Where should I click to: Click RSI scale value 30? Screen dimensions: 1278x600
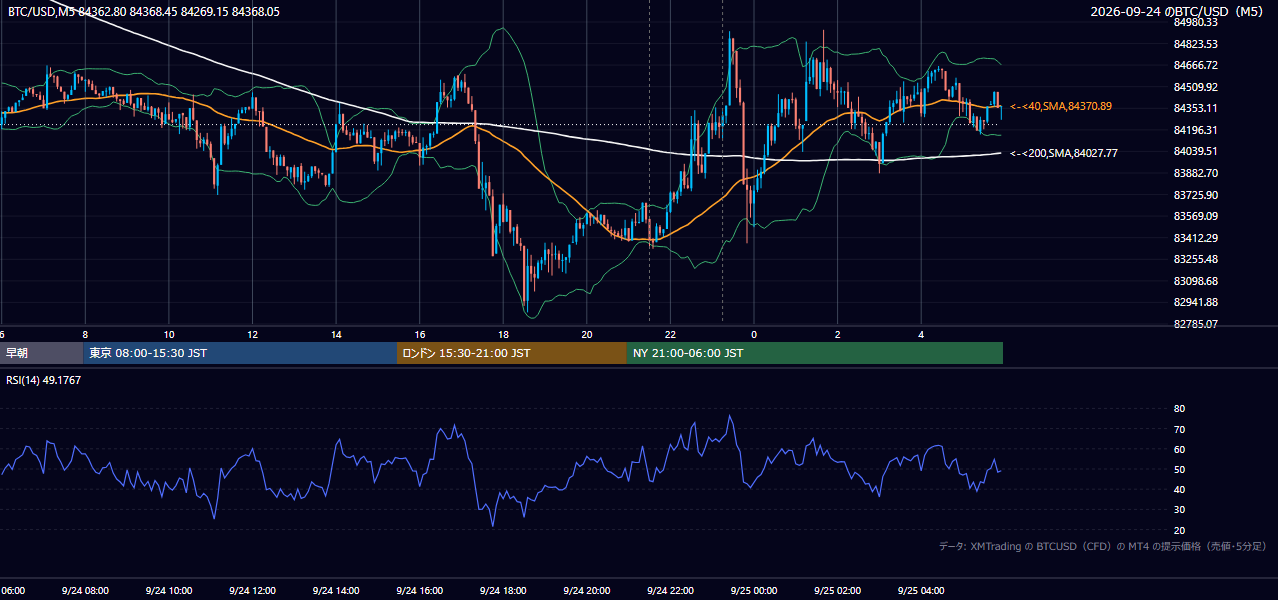[1179, 509]
